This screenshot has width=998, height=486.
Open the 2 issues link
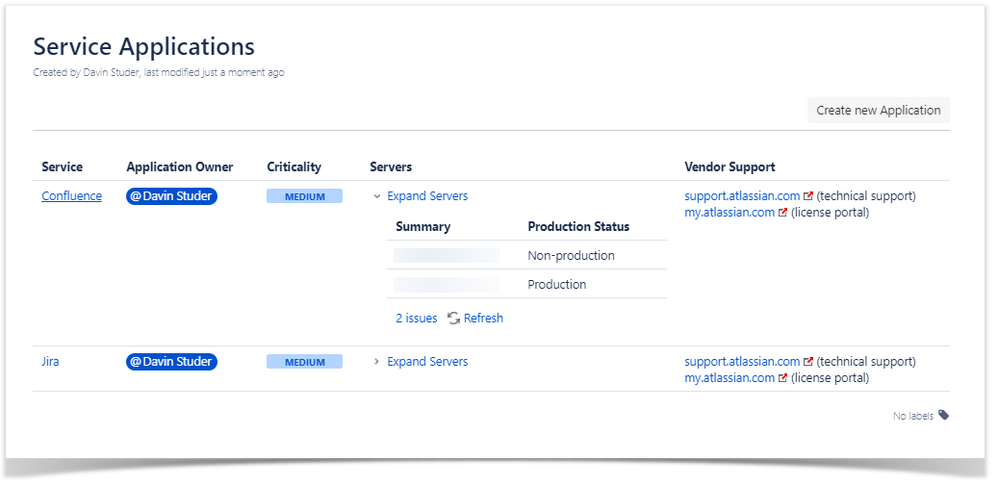[x=416, y=318]
